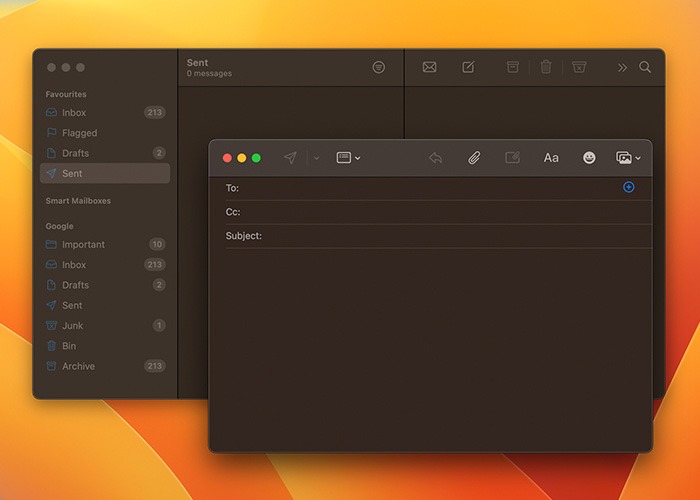
Task: Click Get Mail envelope icon in Mail toolbar
Action: 429,67
